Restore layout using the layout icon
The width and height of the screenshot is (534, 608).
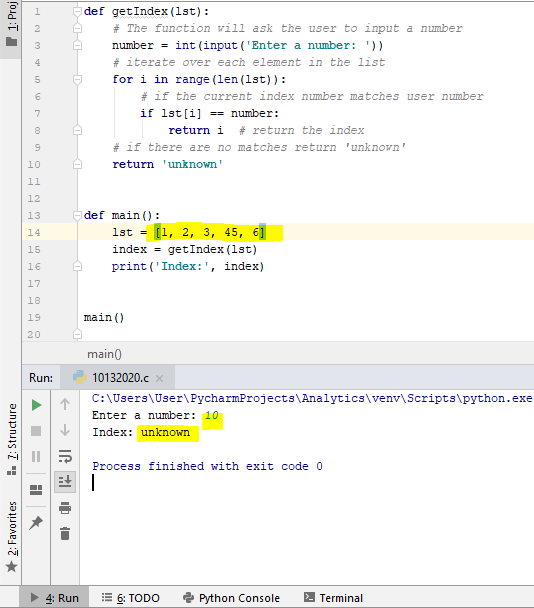click(36, 490)
